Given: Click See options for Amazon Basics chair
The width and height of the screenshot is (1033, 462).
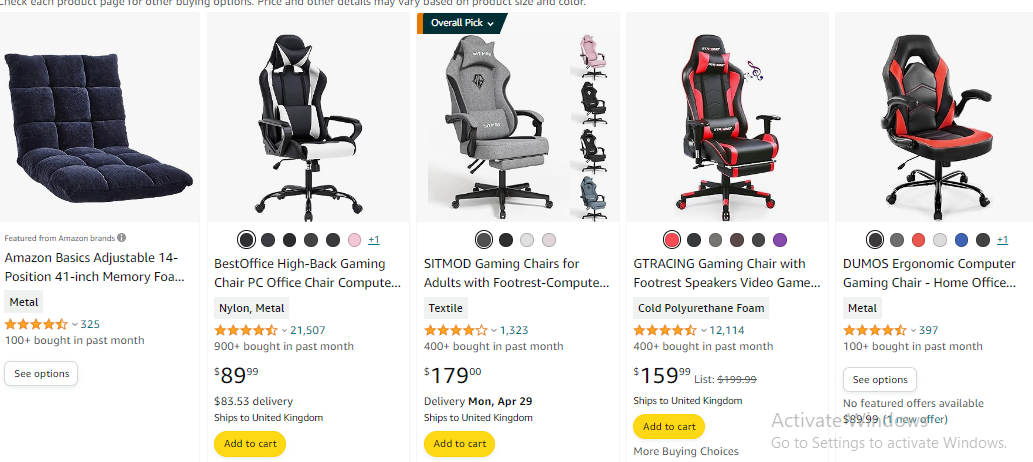Looking at the screenshot, I should (x=41, y=374).
